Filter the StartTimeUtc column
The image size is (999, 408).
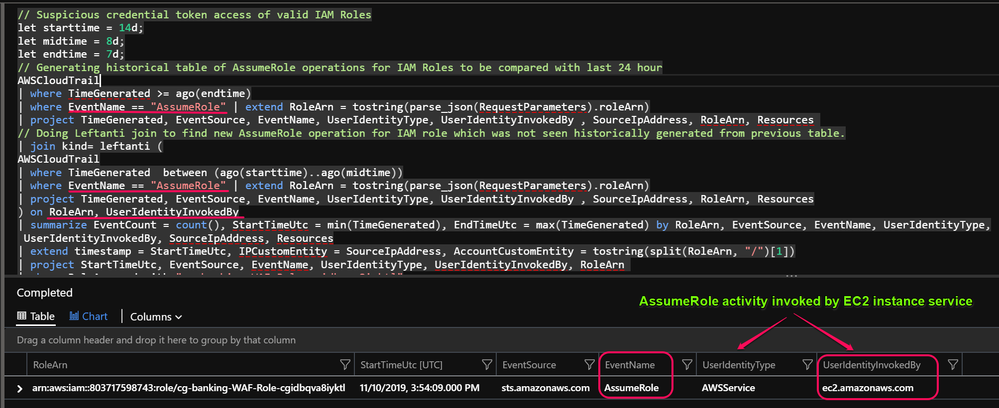(487, 365)
